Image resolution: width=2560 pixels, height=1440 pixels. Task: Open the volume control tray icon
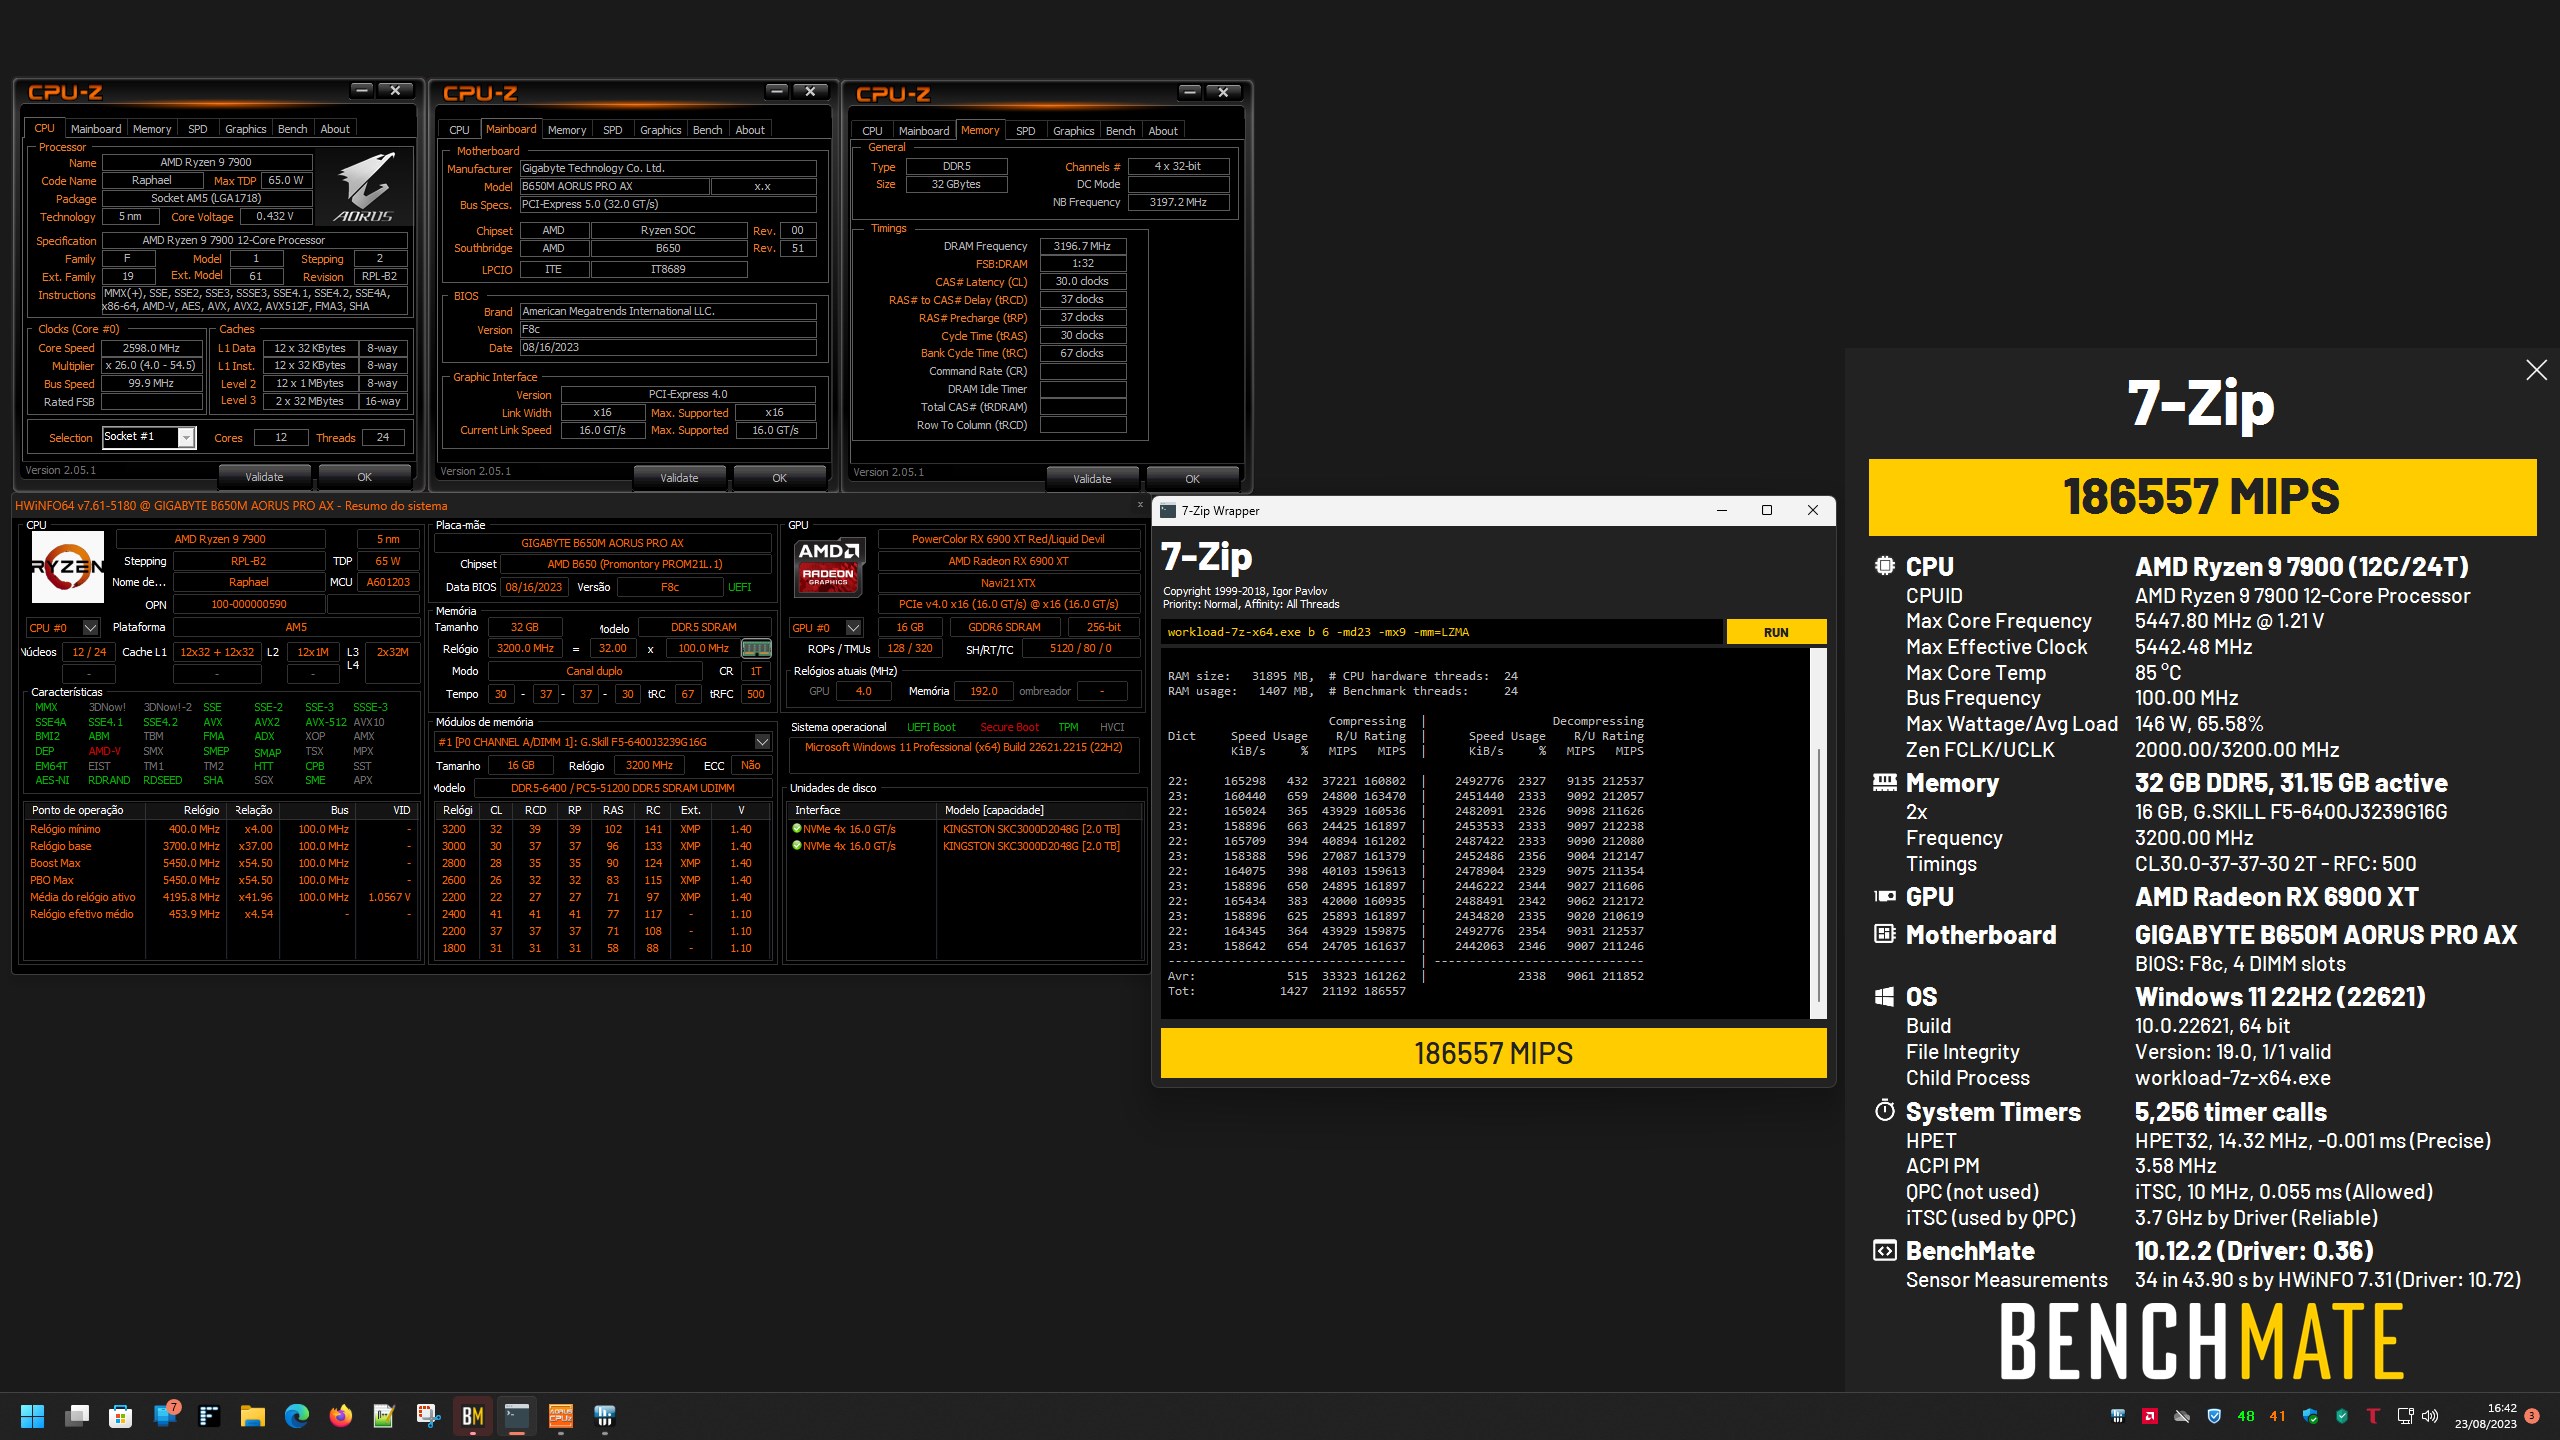[2431, 1416]
